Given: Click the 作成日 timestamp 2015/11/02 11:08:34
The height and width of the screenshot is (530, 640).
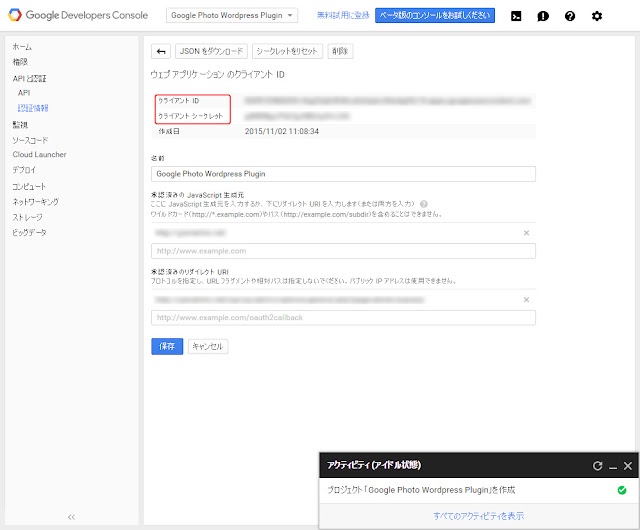Looking at the screenshot, I should tap(282, 131).
